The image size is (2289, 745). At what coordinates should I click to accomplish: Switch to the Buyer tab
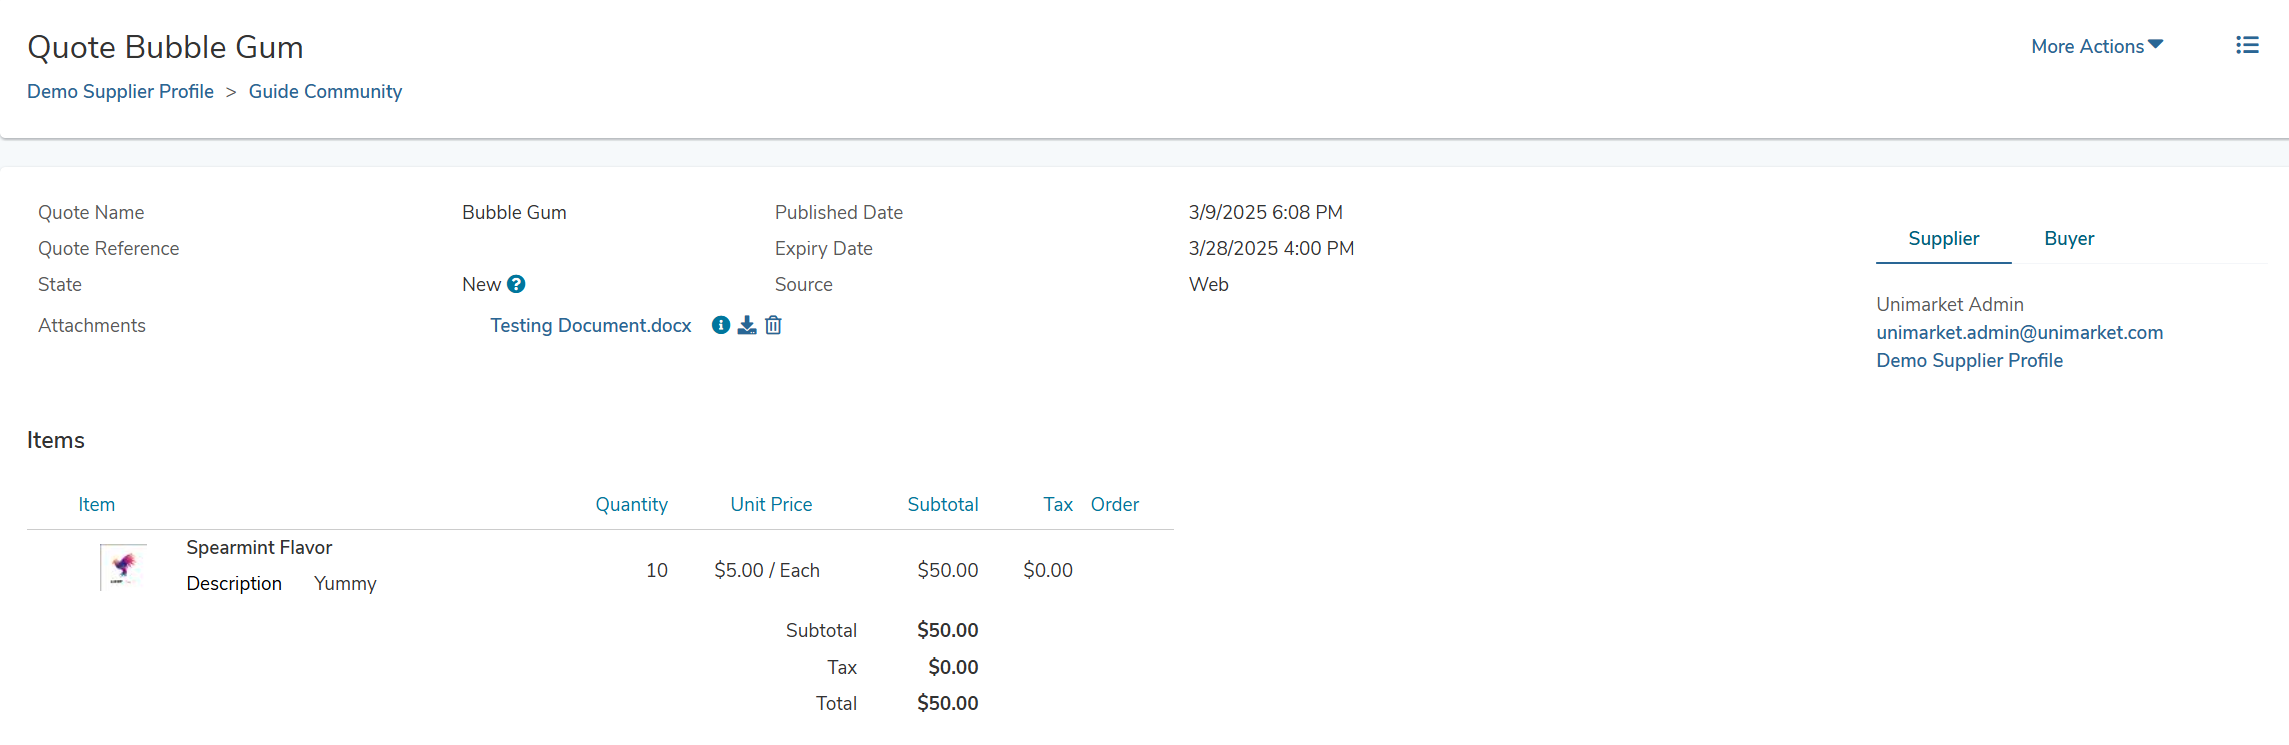(2068, 238)
